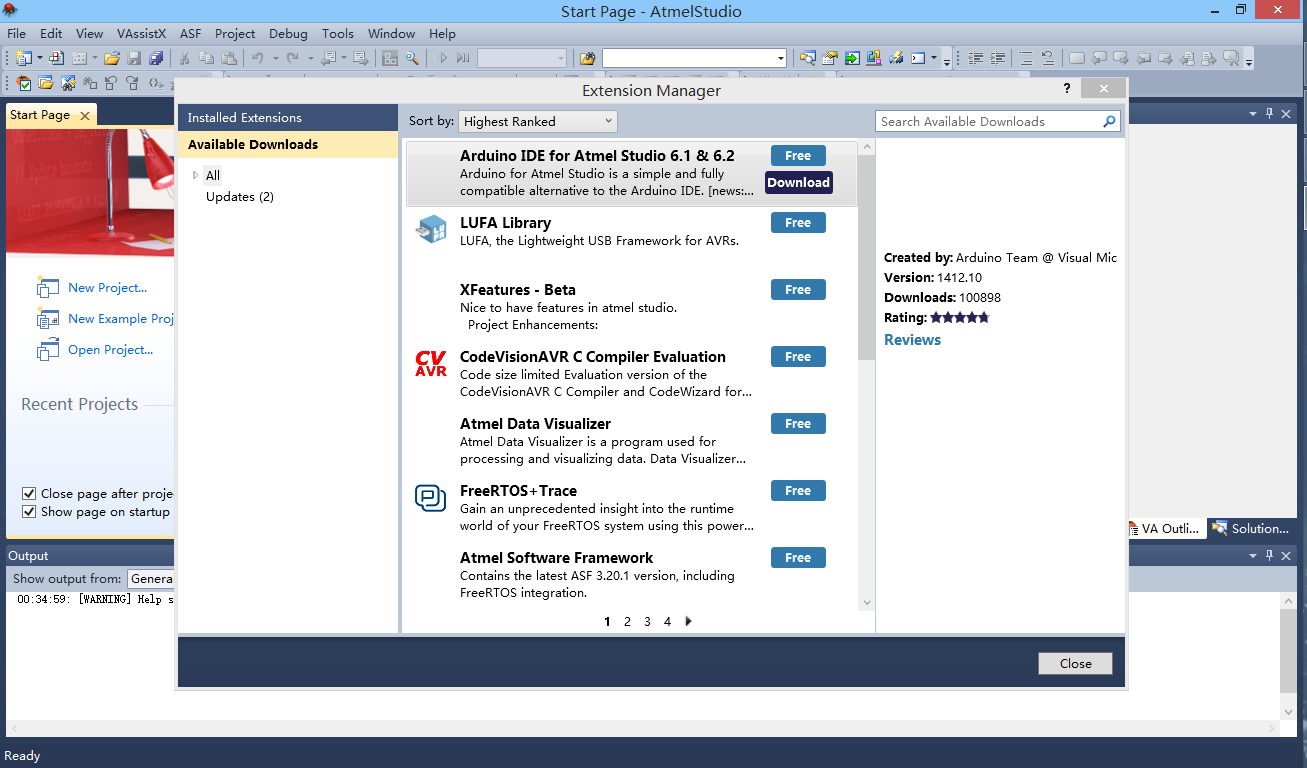Click Free button for LUFA Library

(798, 223)
